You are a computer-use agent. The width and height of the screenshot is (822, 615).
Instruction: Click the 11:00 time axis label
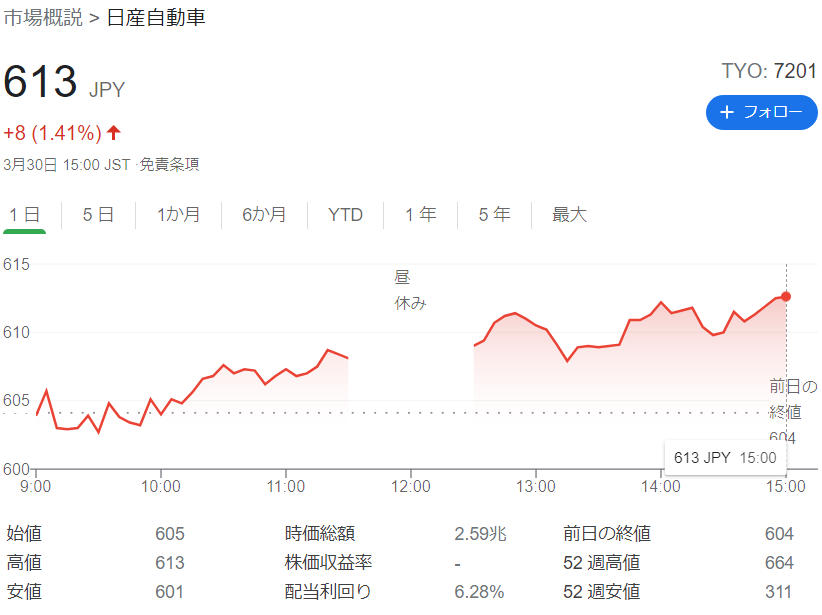tap(286, 486)
